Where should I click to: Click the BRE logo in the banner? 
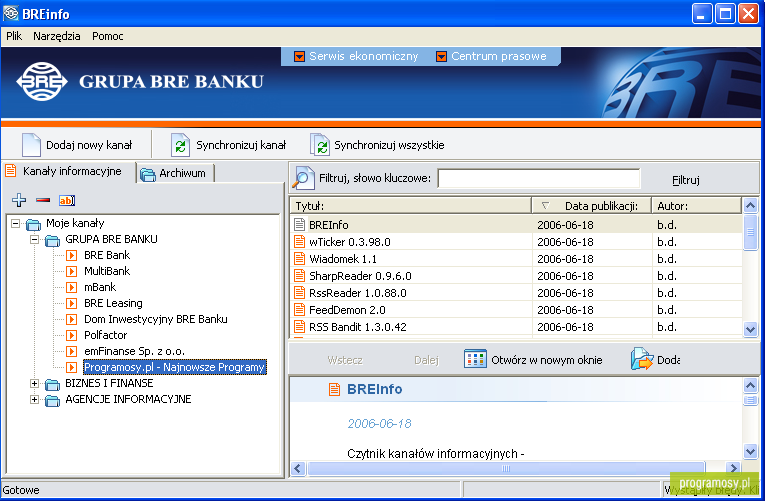point(42,81)
